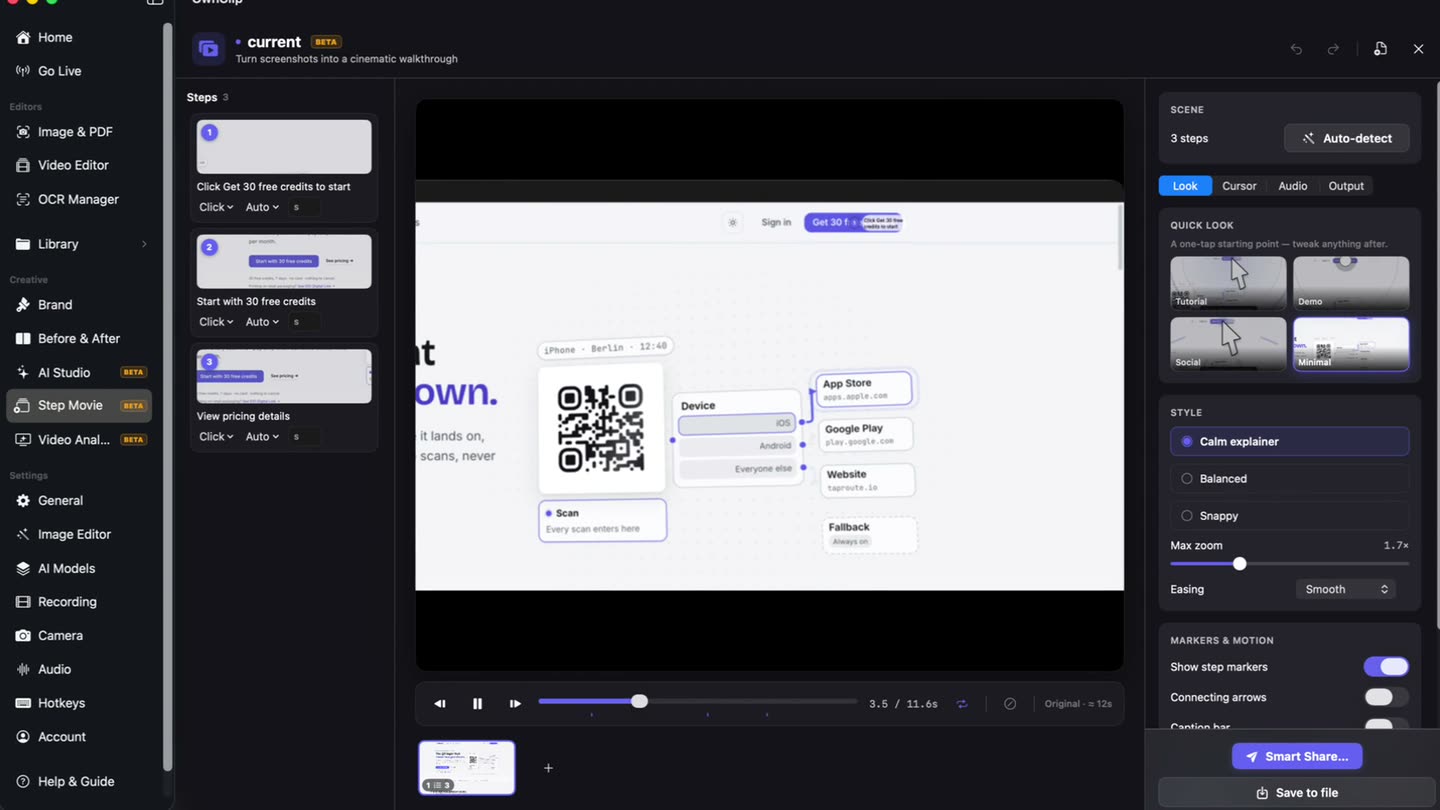Skip forward to the next step
This screenshot has height=810, width=1440.
coord(515,704)
